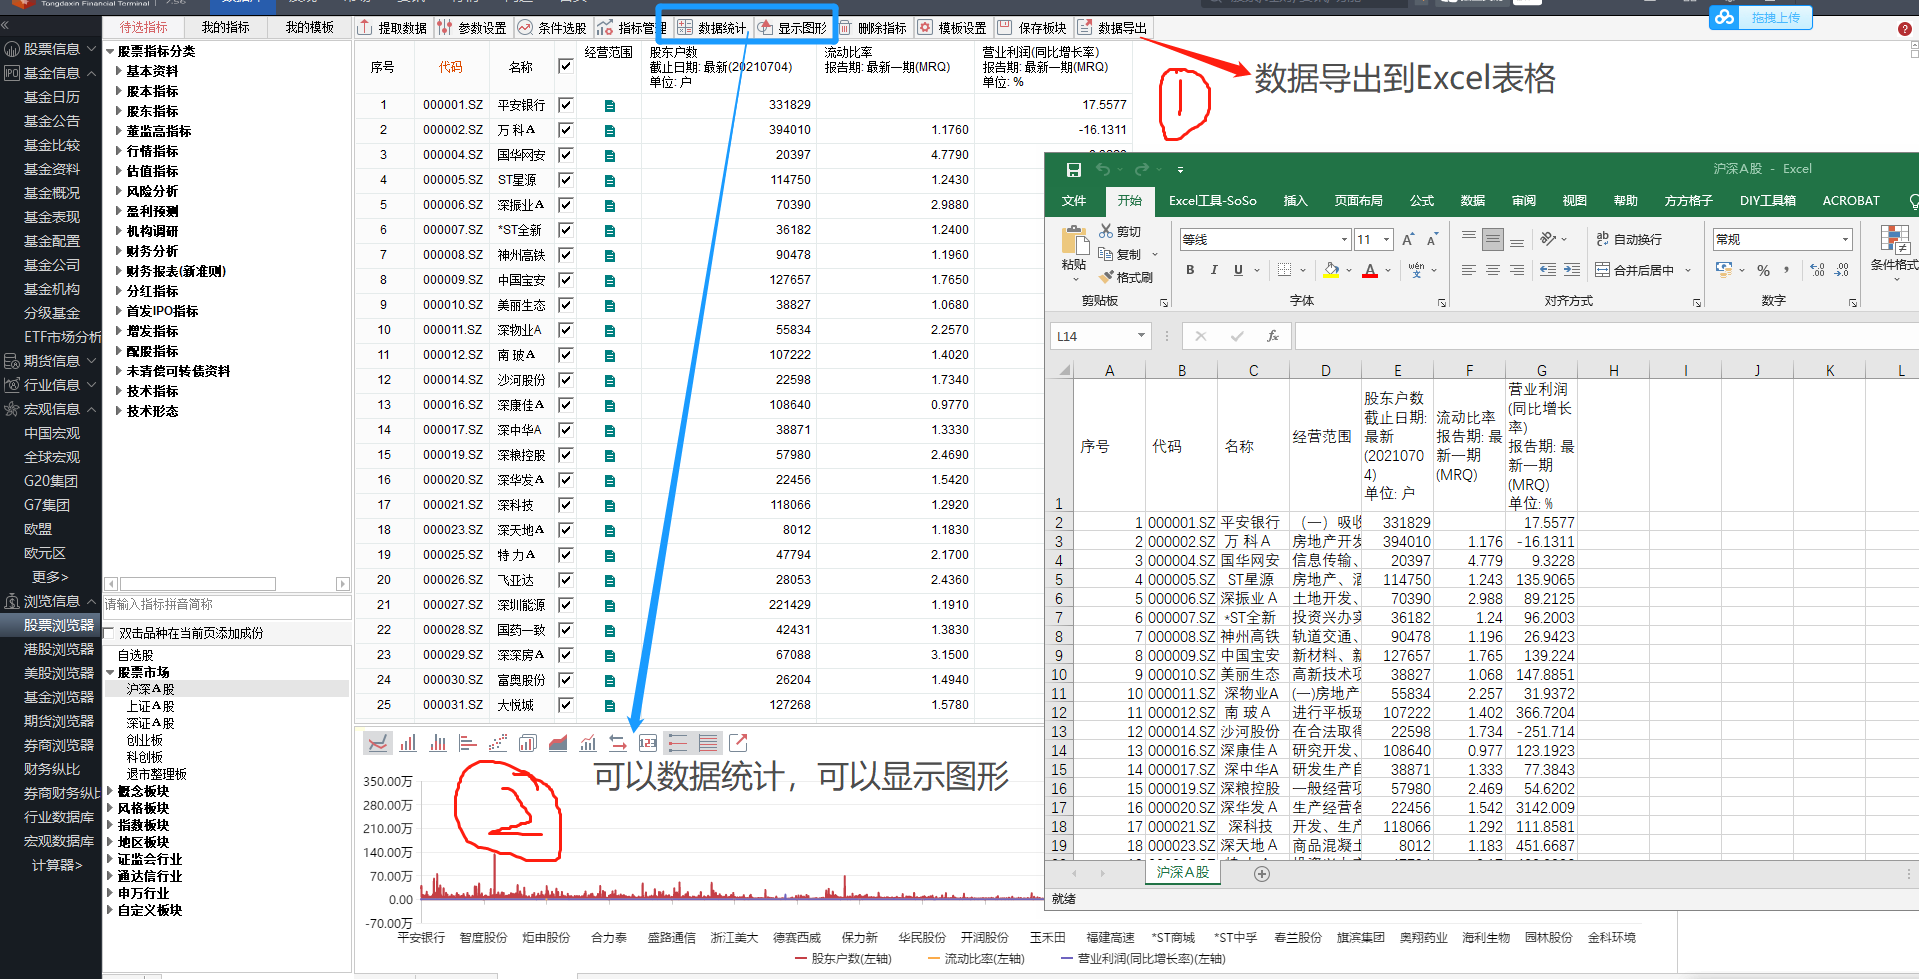The width and height of the screenshot is (1919, 979).
Task: Click the swap axes arrows icon
Action: (x=618, y=743)
